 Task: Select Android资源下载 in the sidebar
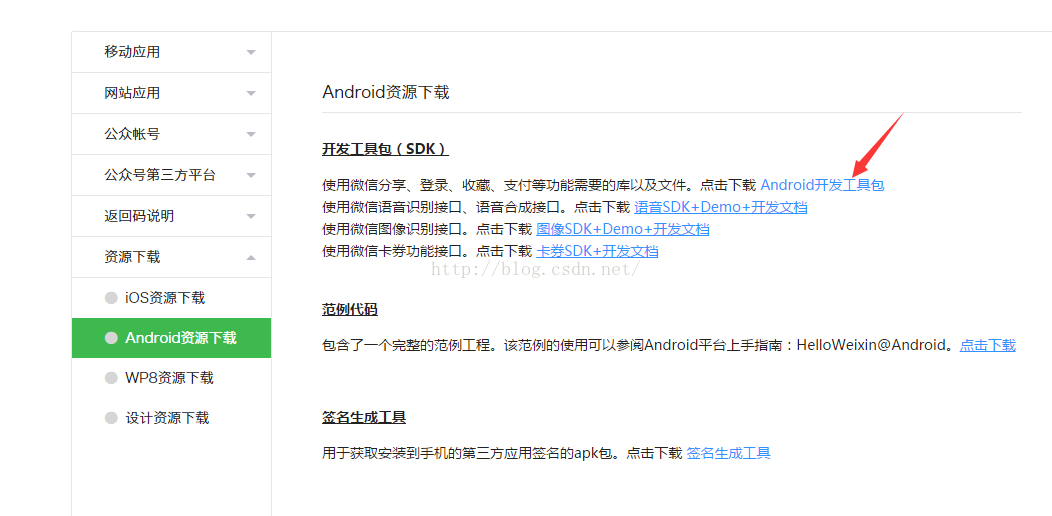click(x=172, y=338)
